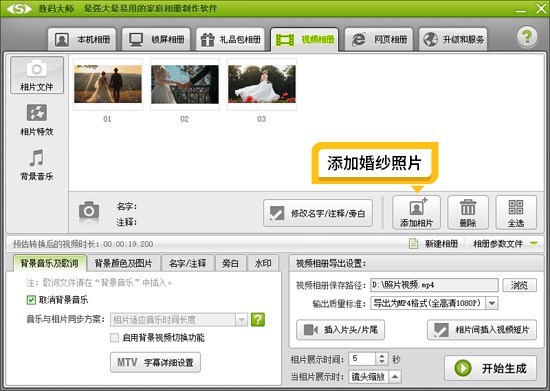
Task: Enable the 启用背景视频切换功能 checkbox
Action: coord(114,338)
